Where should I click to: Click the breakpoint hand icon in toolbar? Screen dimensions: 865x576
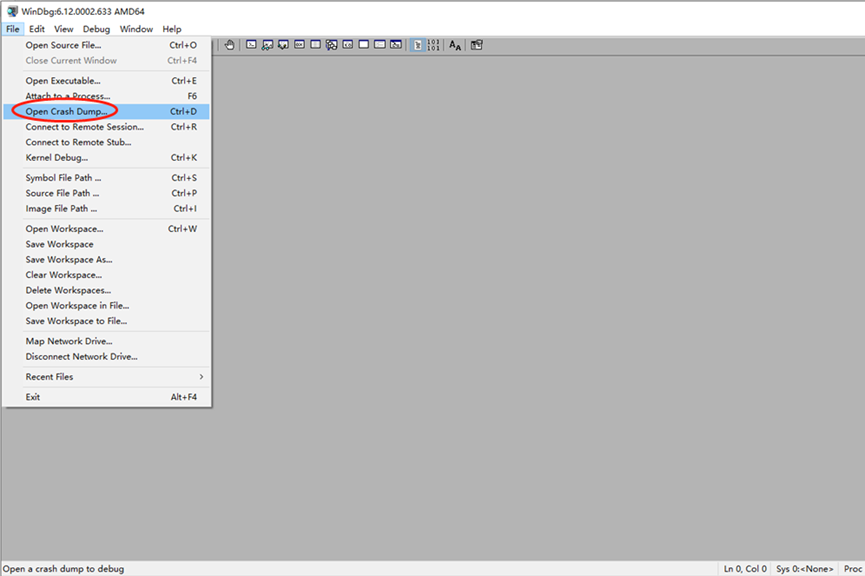click(x=229, y=45)
